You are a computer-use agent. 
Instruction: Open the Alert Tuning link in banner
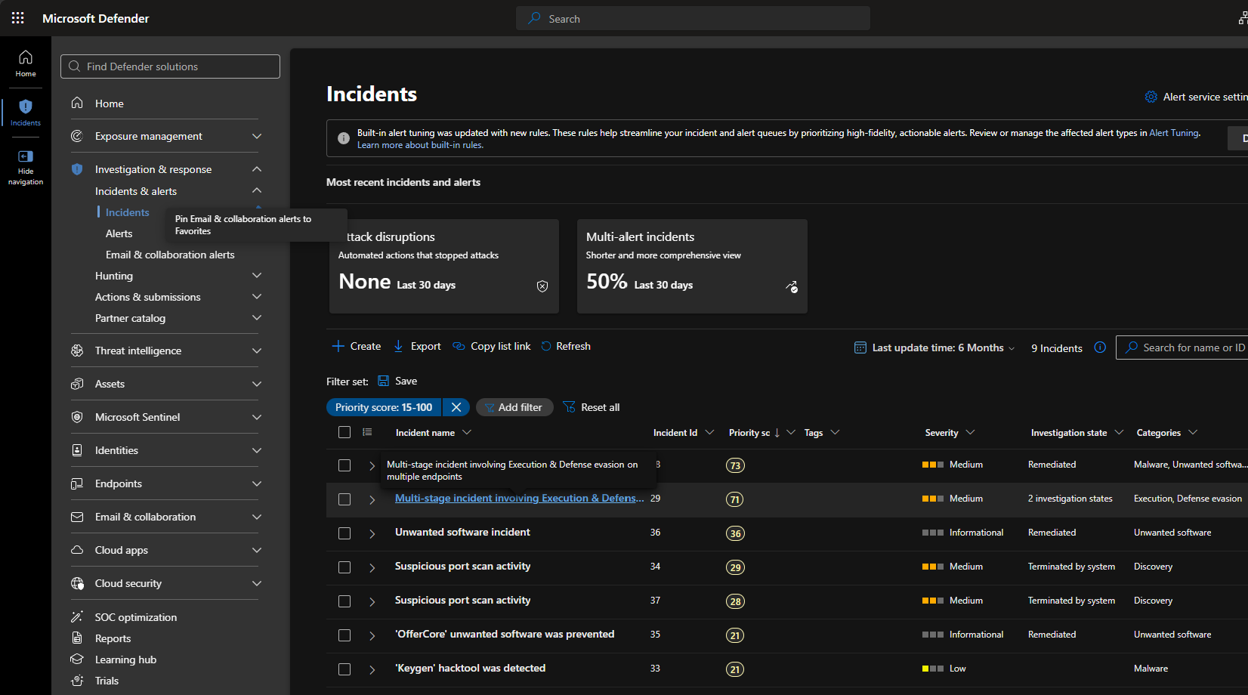(x=1174, y=133)
